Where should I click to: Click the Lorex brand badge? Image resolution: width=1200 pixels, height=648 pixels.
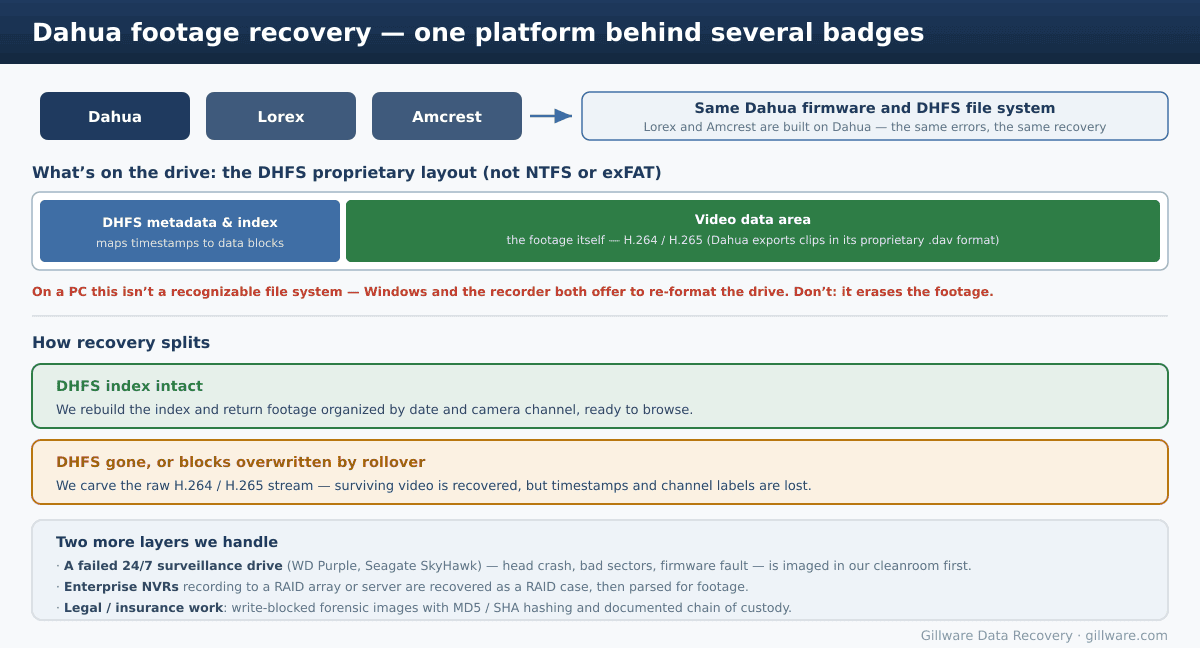click(281, 116)
